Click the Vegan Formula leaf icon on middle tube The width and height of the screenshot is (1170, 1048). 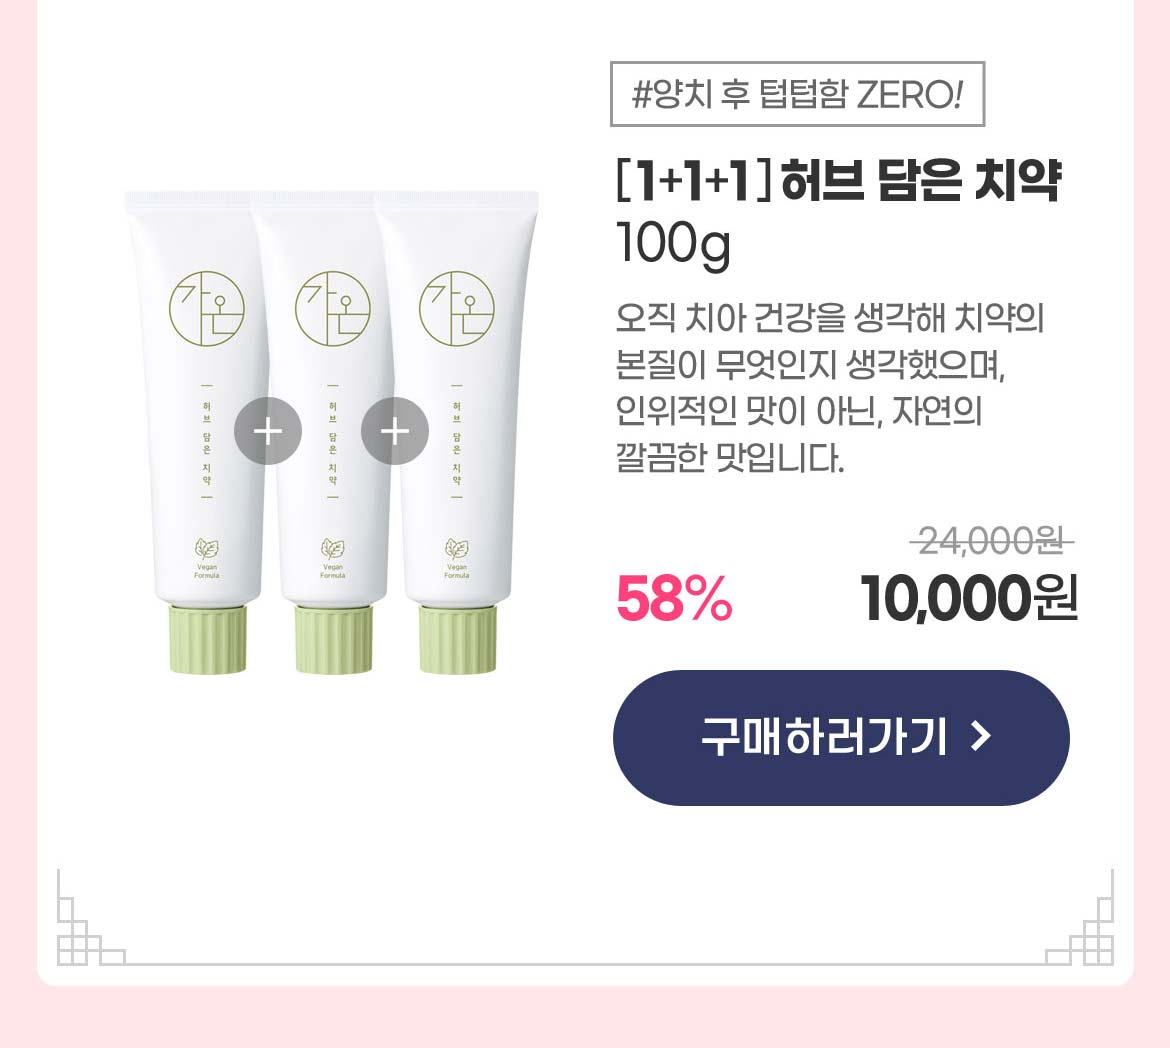point(332,558)
